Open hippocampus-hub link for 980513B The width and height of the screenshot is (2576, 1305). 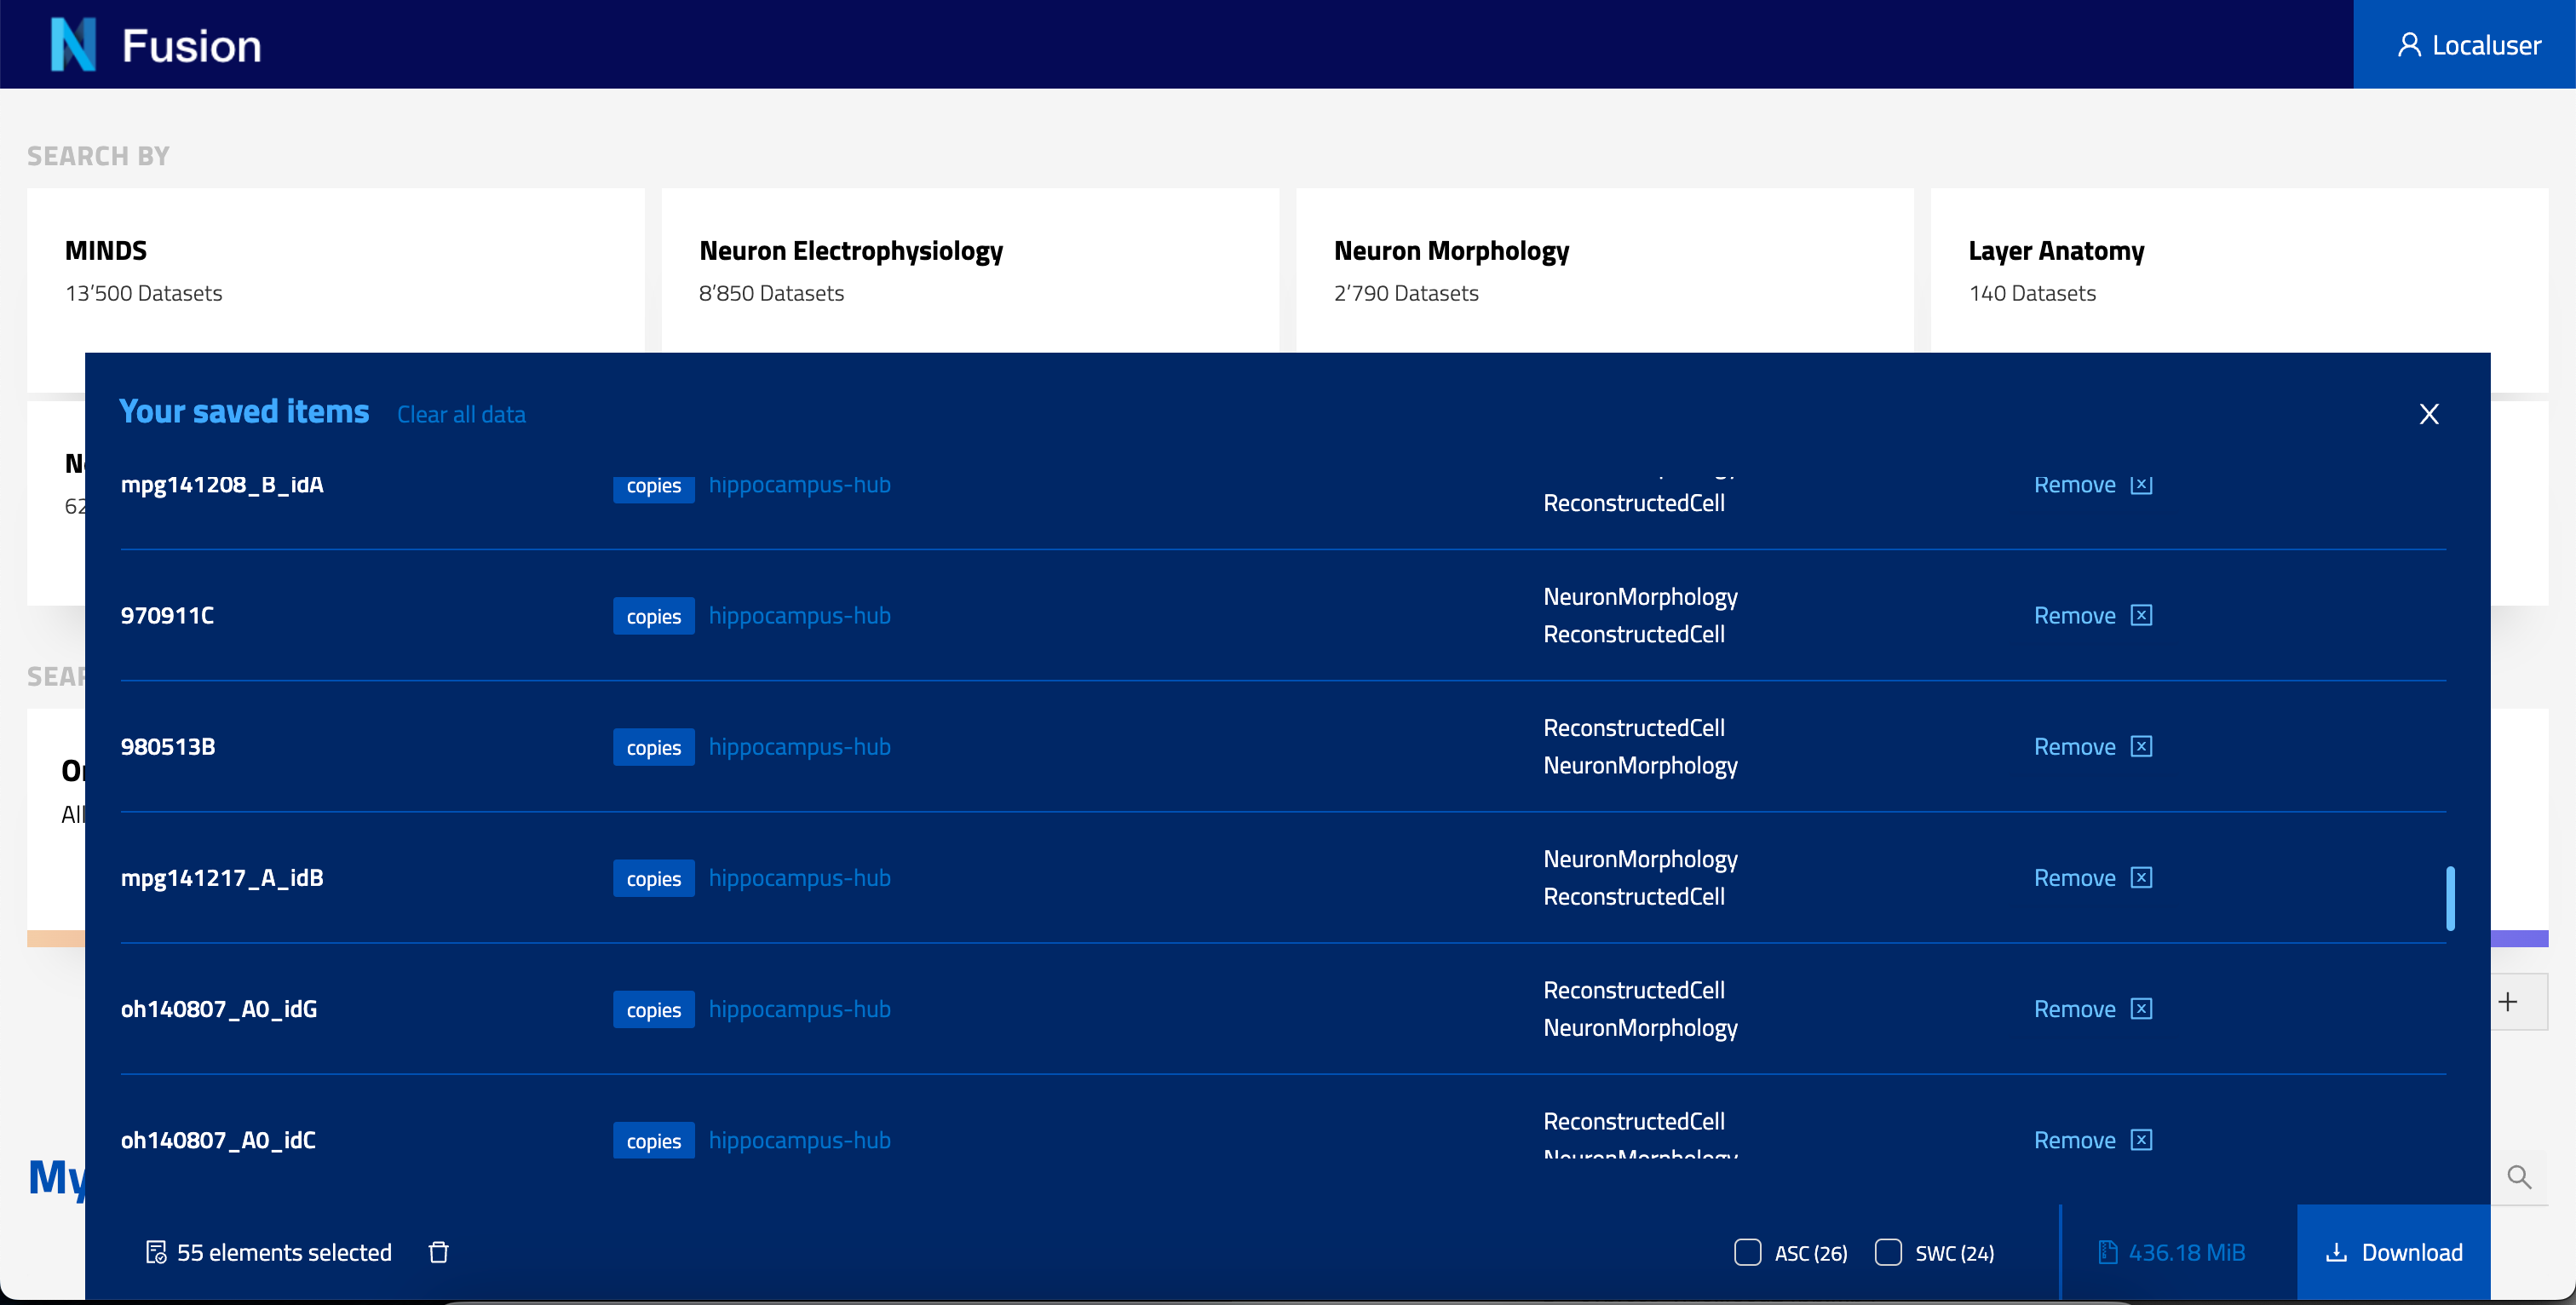[x=799, y=747]
